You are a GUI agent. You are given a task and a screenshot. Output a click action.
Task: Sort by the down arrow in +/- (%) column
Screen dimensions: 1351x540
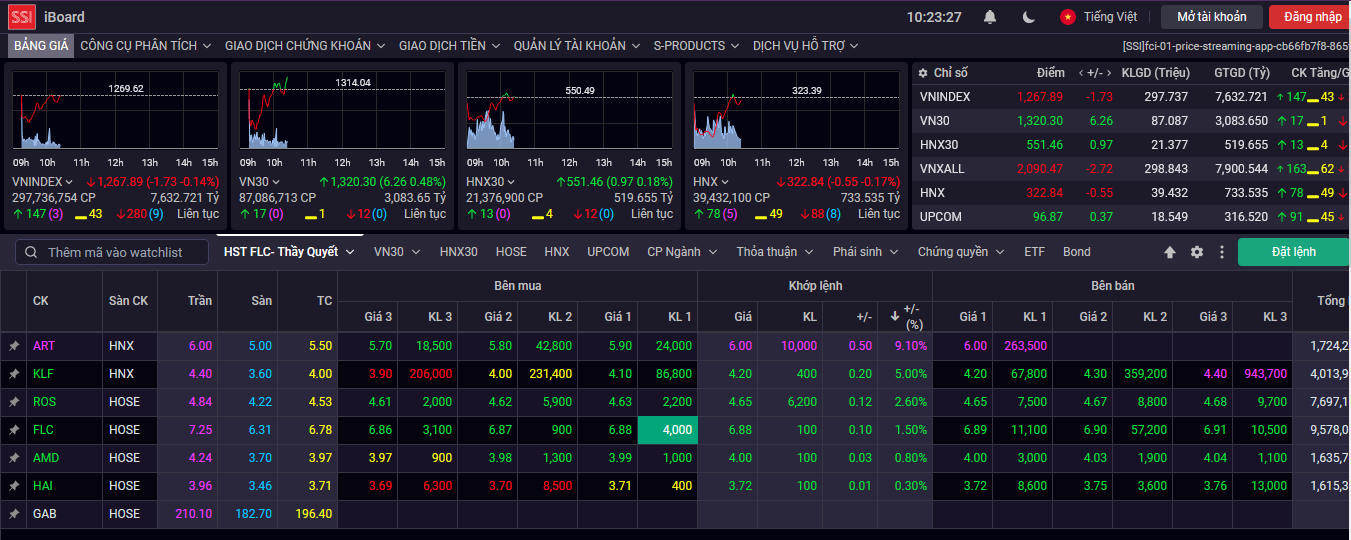coord(894,317)
